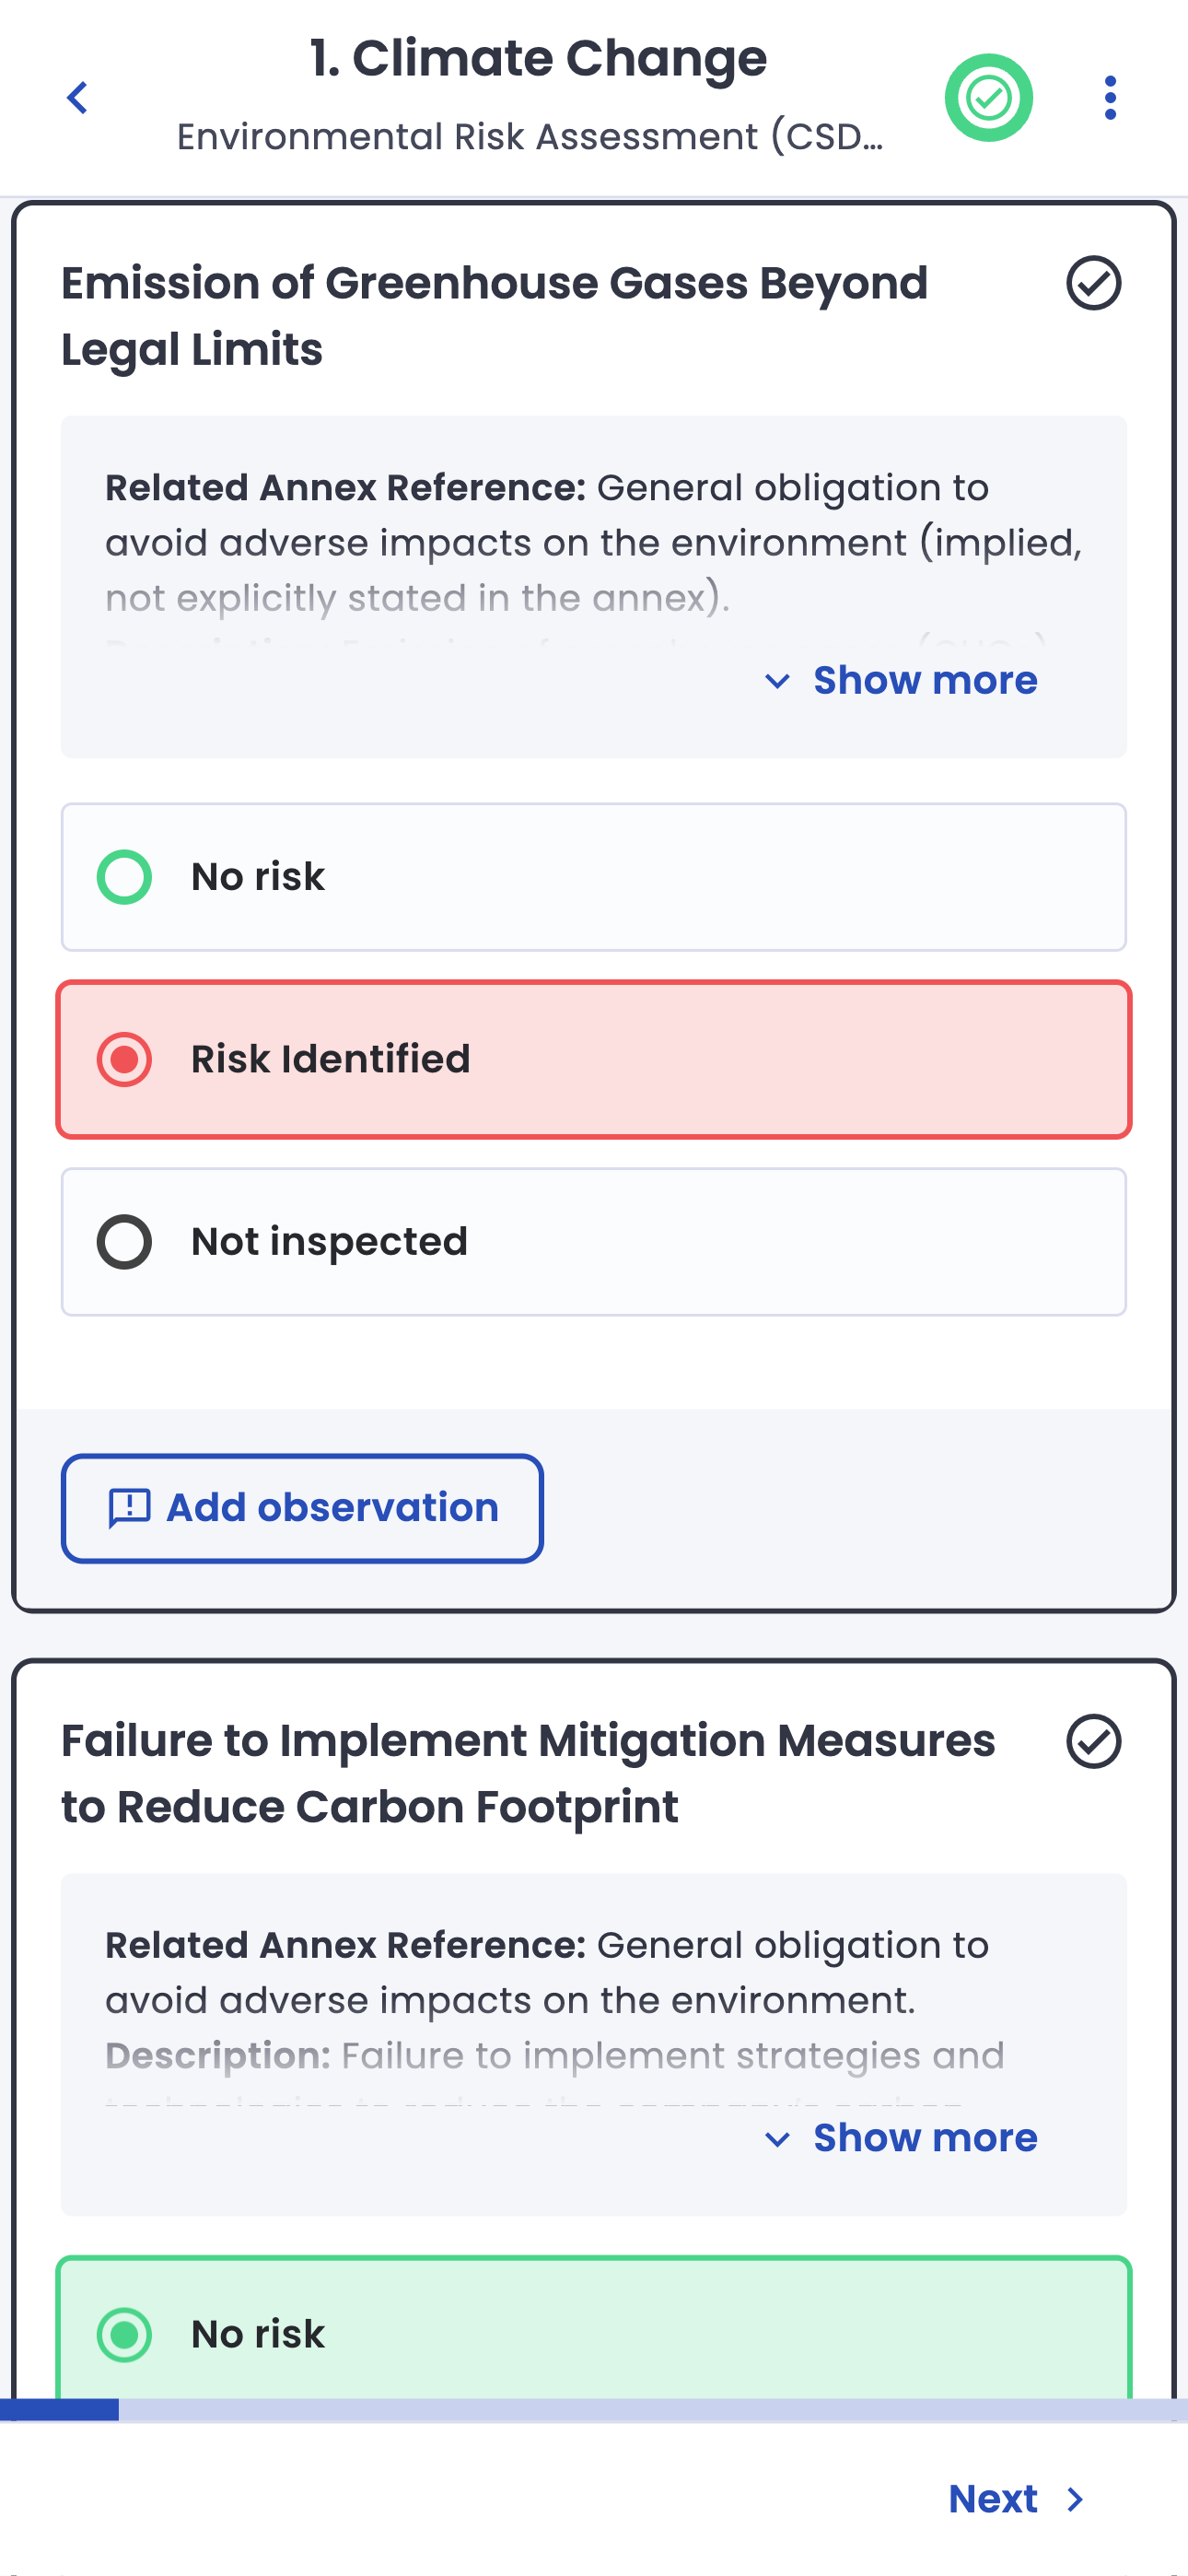
Task: Click checkmark icon on Mitigation Measures card
Action: [x=1093, y=1741]
